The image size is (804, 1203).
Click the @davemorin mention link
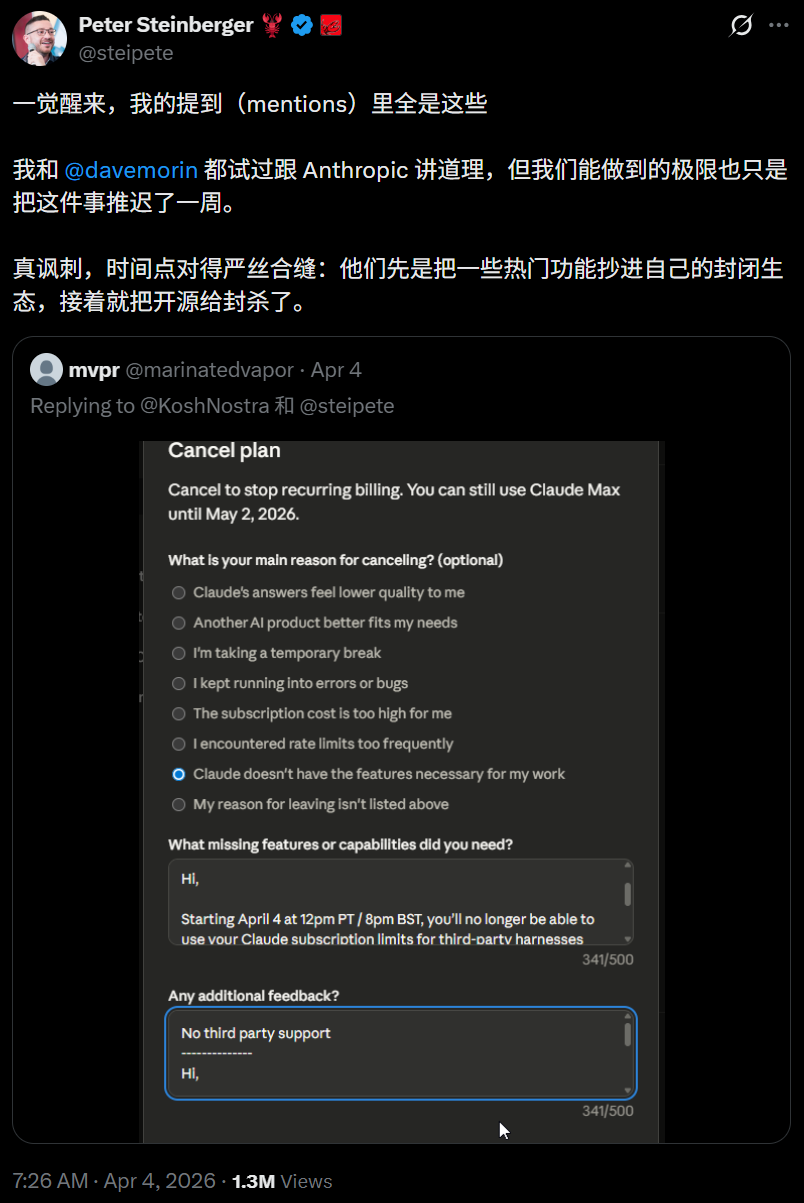click(x=131, y=169)
